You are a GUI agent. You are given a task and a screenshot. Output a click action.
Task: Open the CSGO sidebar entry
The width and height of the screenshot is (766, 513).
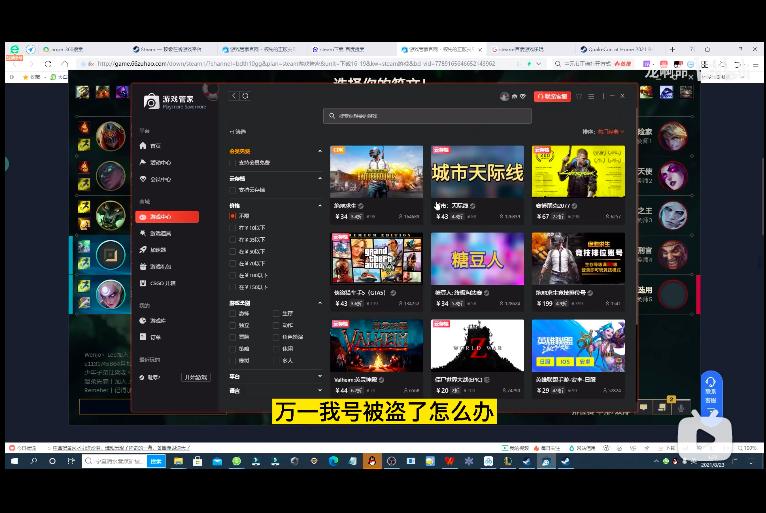pos(157,283)
